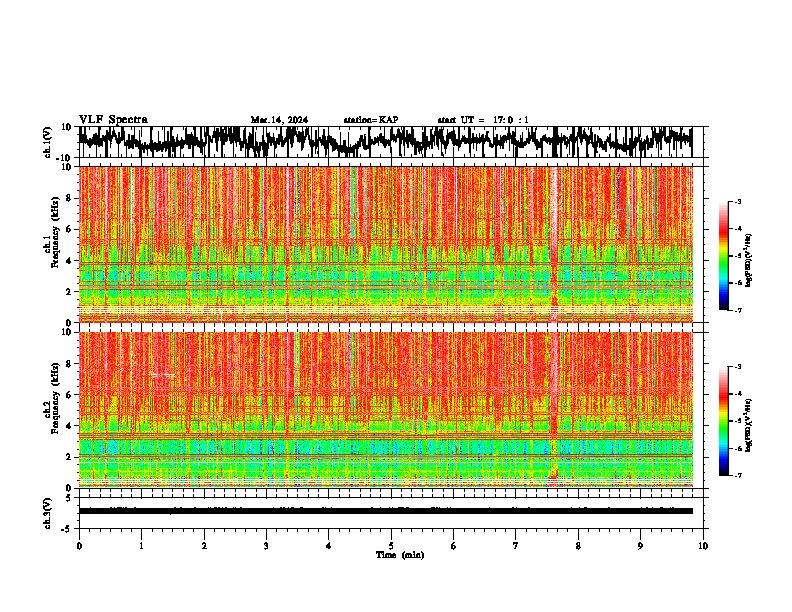Screen dimensions: 792x612
Task: Click the "ch.3(V)" axis label
Action: click(48, 513)
